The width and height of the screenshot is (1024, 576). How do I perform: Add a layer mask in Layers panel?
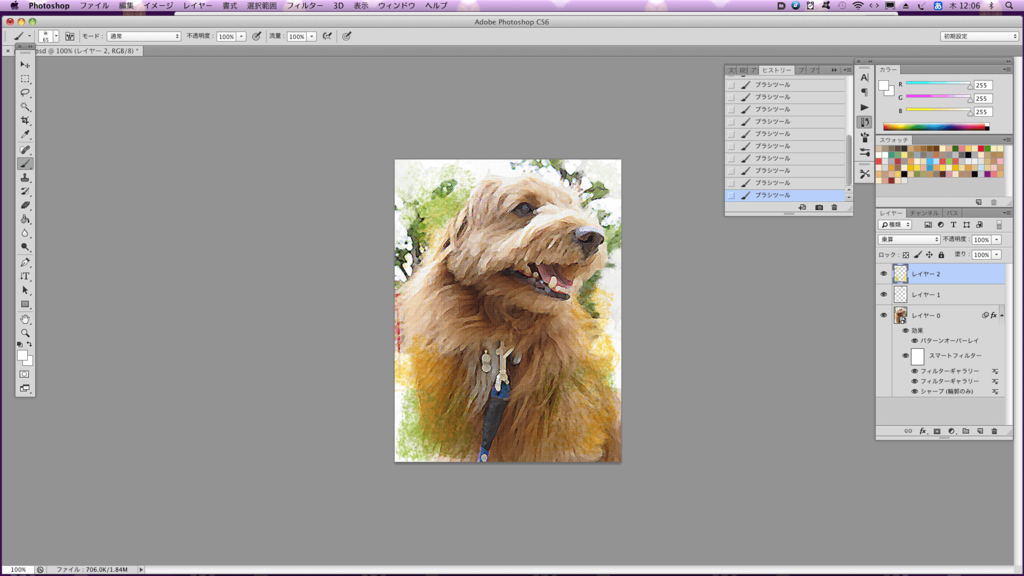point(937,431)
